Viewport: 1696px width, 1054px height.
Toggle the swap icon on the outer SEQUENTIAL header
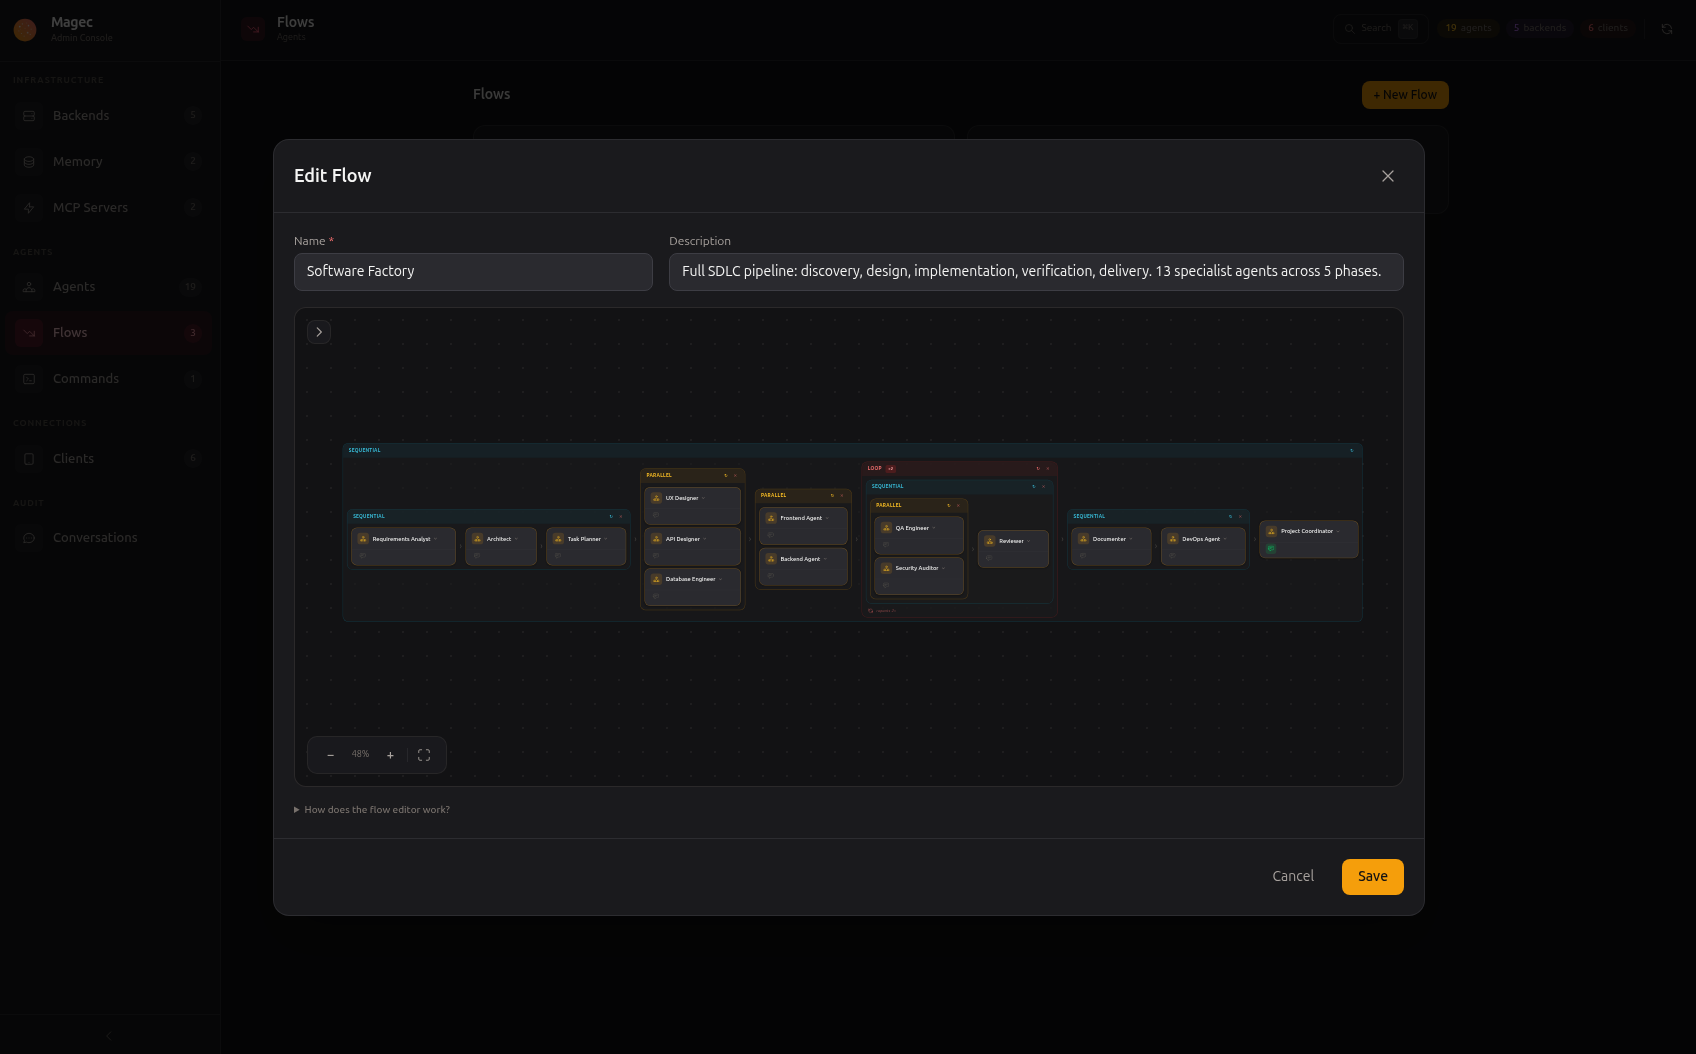pos(1352,450)
